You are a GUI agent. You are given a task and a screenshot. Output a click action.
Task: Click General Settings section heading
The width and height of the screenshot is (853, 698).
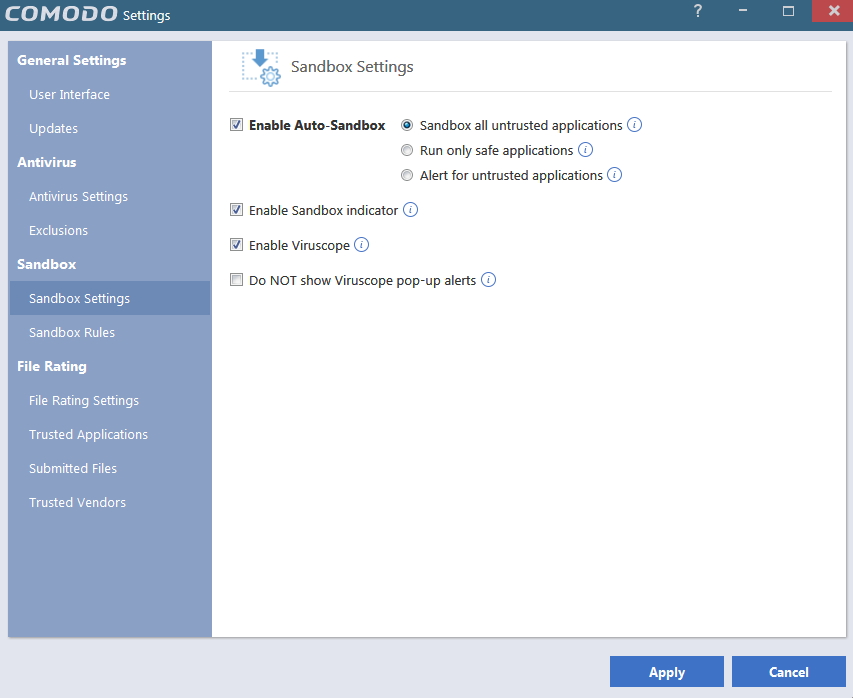[71, 60]
